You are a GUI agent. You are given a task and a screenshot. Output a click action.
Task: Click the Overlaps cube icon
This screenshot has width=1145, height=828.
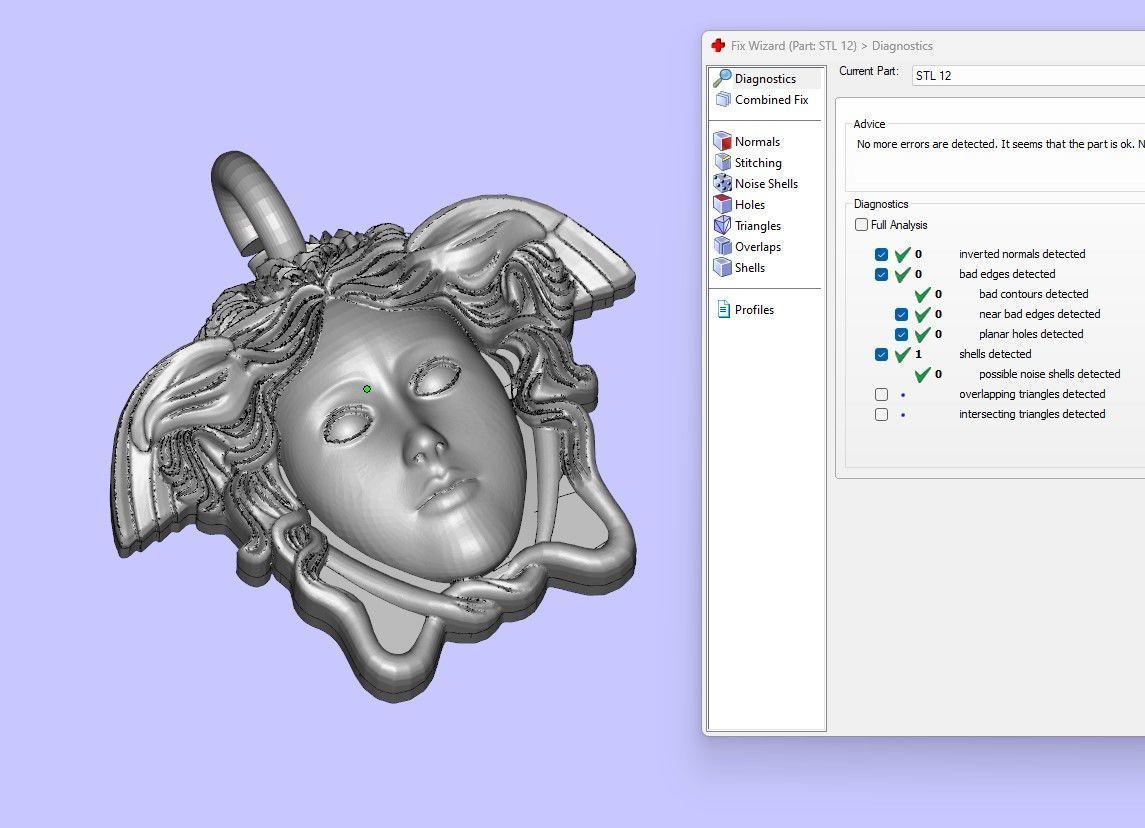pos(722,246)
